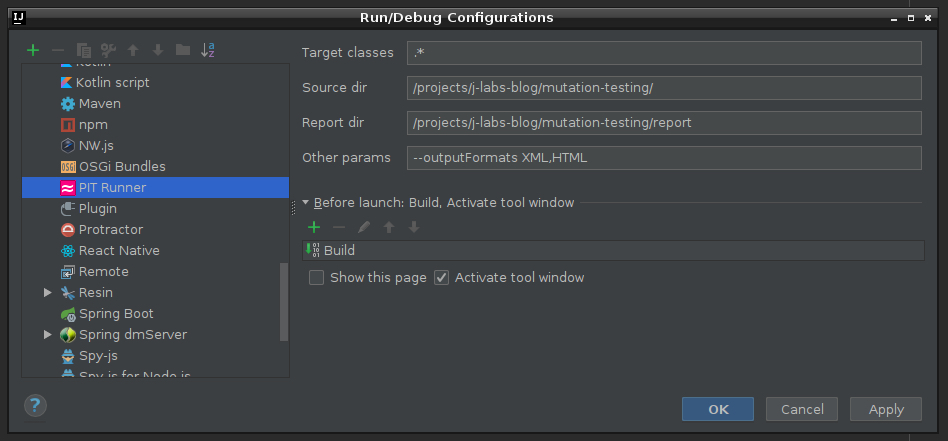Move configuration up in the list toolbar
Screen dimensions: 948x441
(133, 50)
